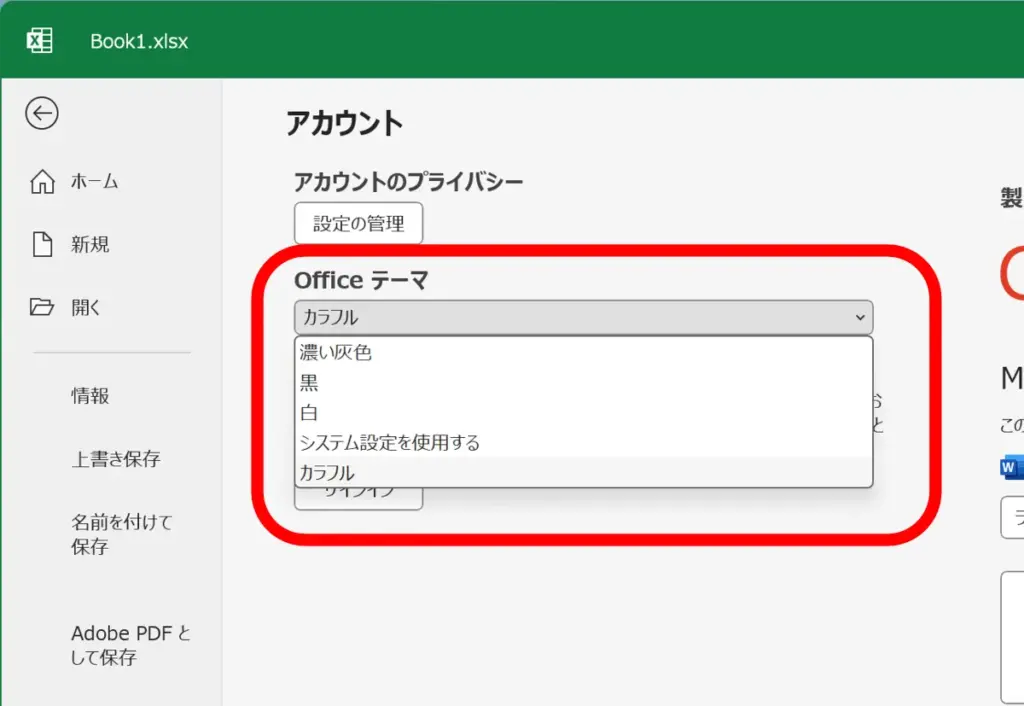Click the folder icon beside 開く
The image size is (1024, 706).
coord(42,308)
